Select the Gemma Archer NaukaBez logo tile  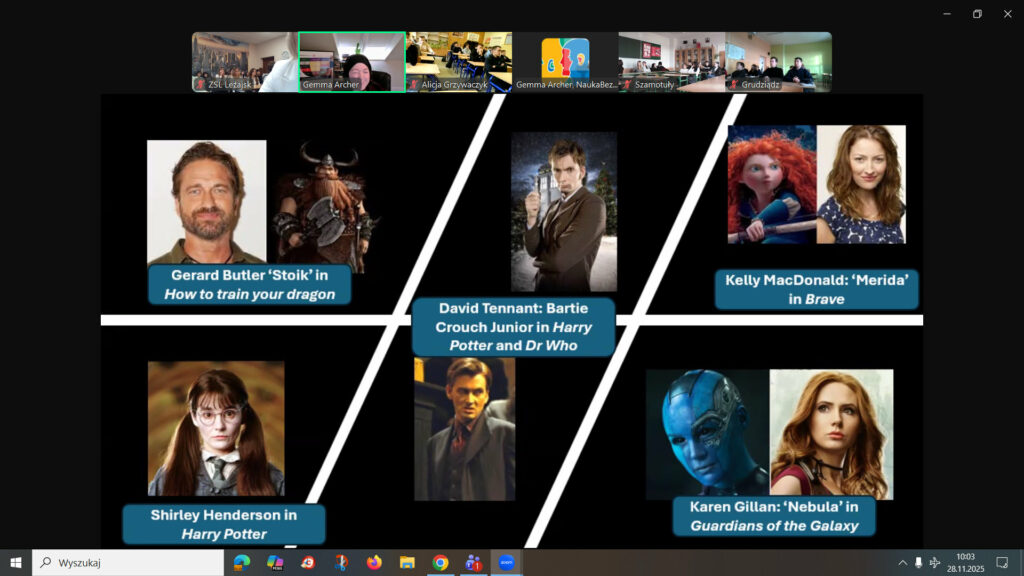pos(565,62)
